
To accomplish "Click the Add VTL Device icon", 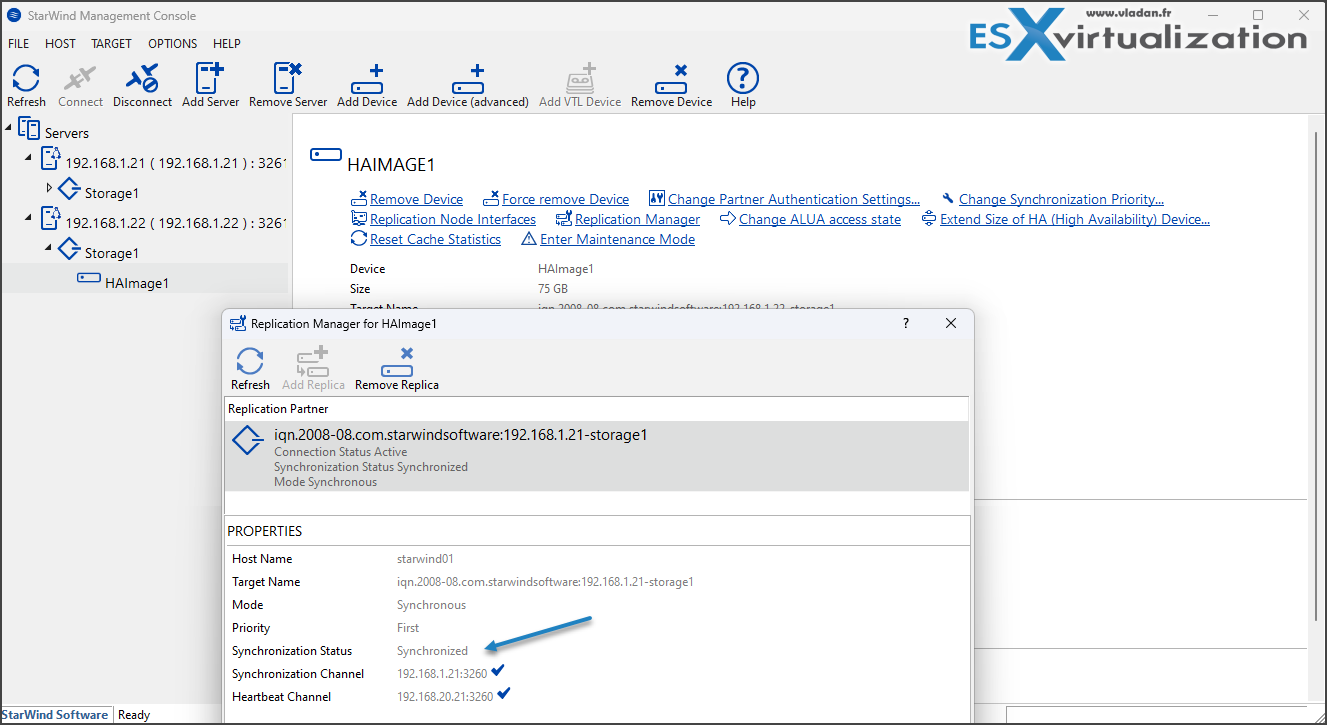I will pos(580,79).
